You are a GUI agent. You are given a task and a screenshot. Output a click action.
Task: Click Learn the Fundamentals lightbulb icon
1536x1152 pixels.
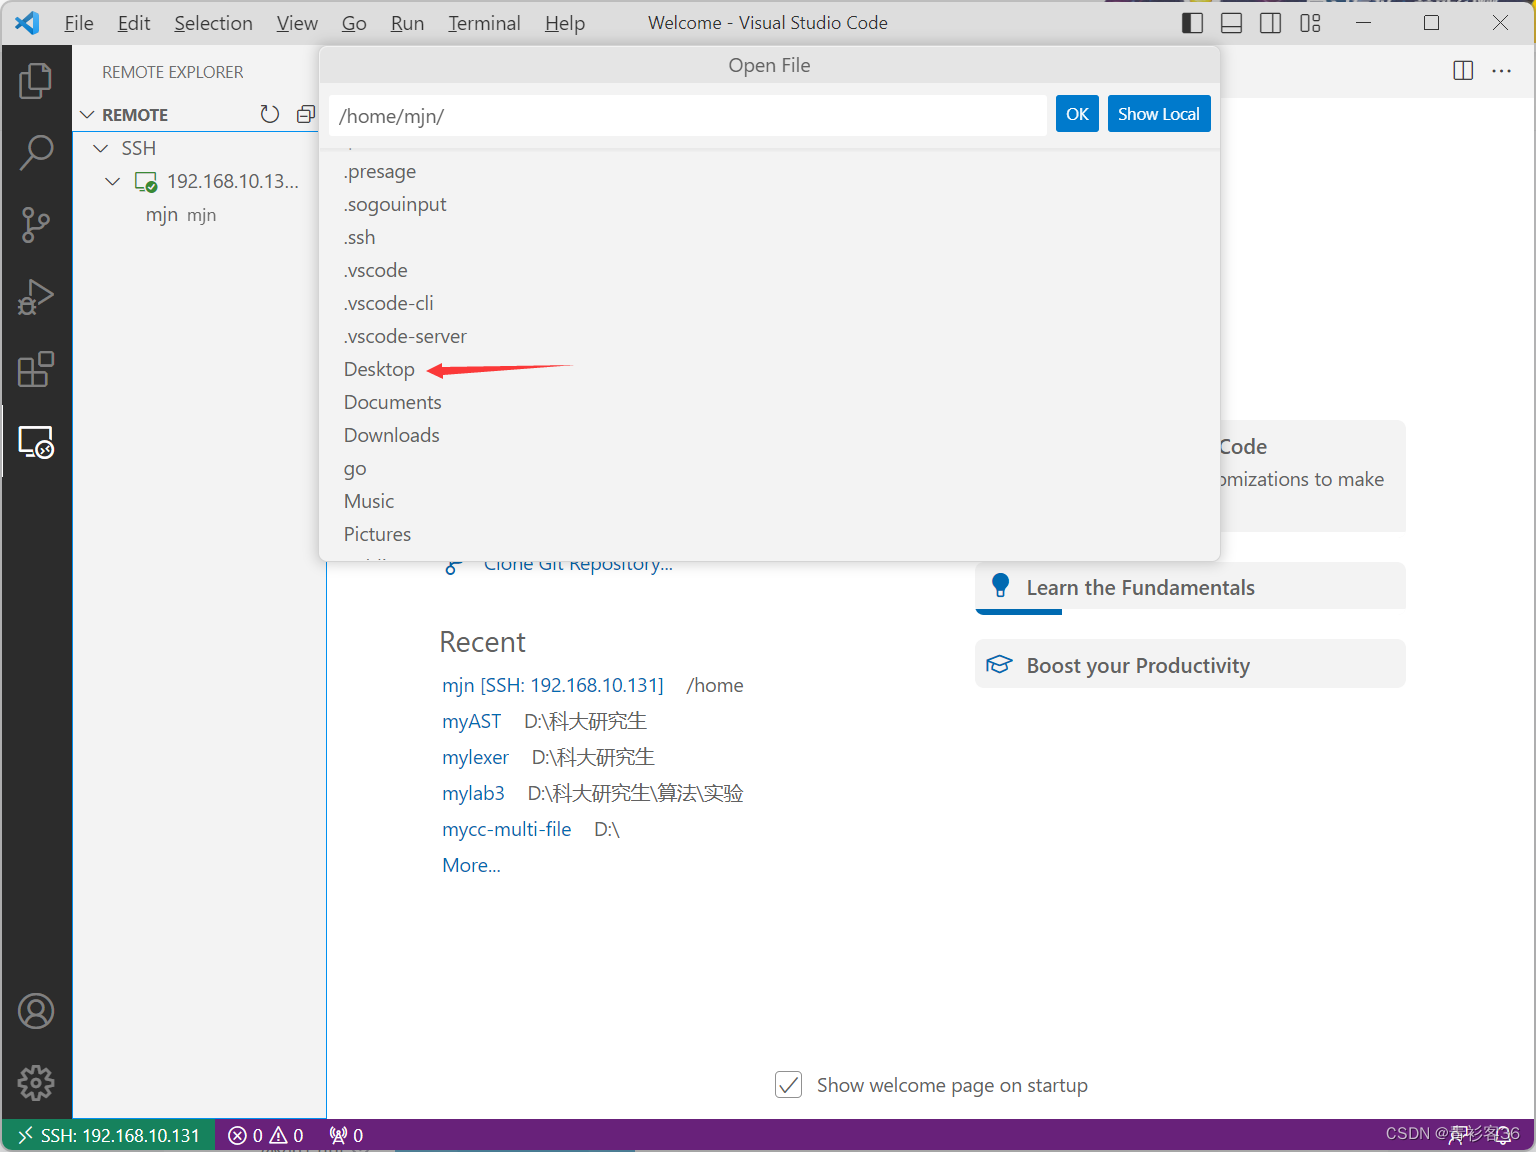(x=1000, y=585)
